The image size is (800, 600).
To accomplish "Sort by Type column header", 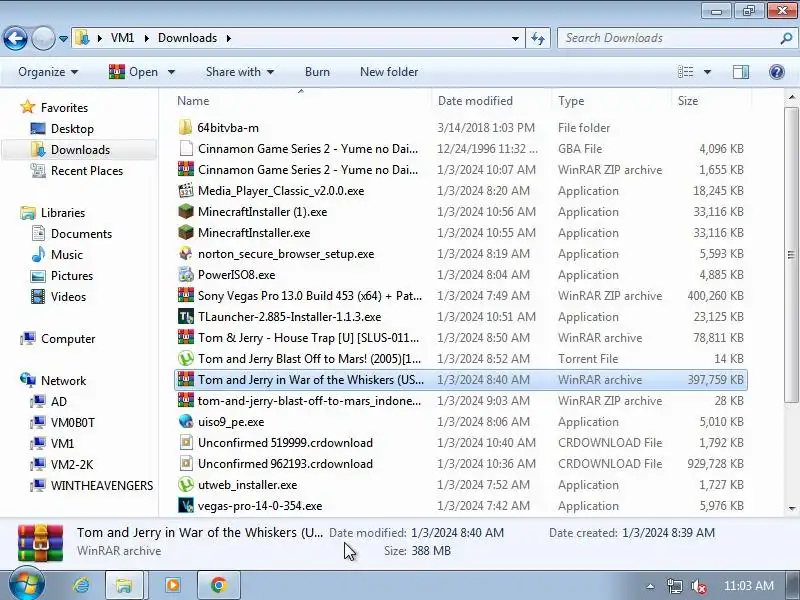I will [611, 101].
